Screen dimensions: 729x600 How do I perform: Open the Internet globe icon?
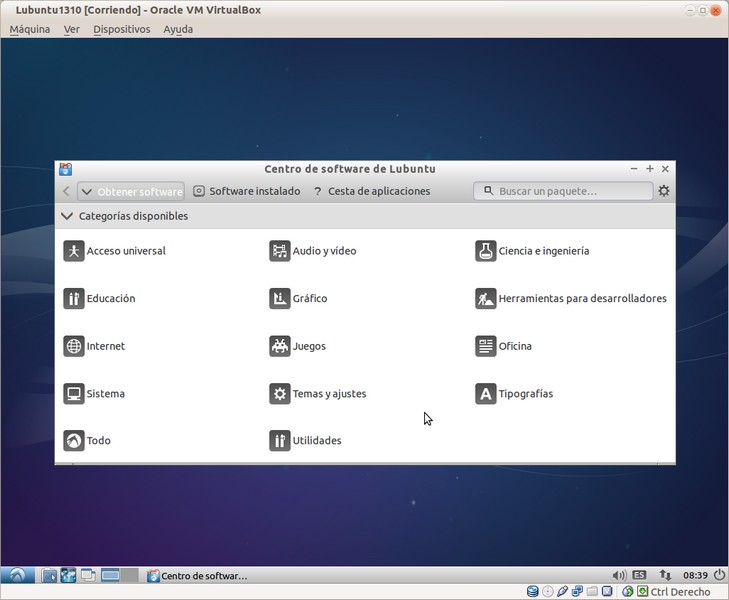73,346
